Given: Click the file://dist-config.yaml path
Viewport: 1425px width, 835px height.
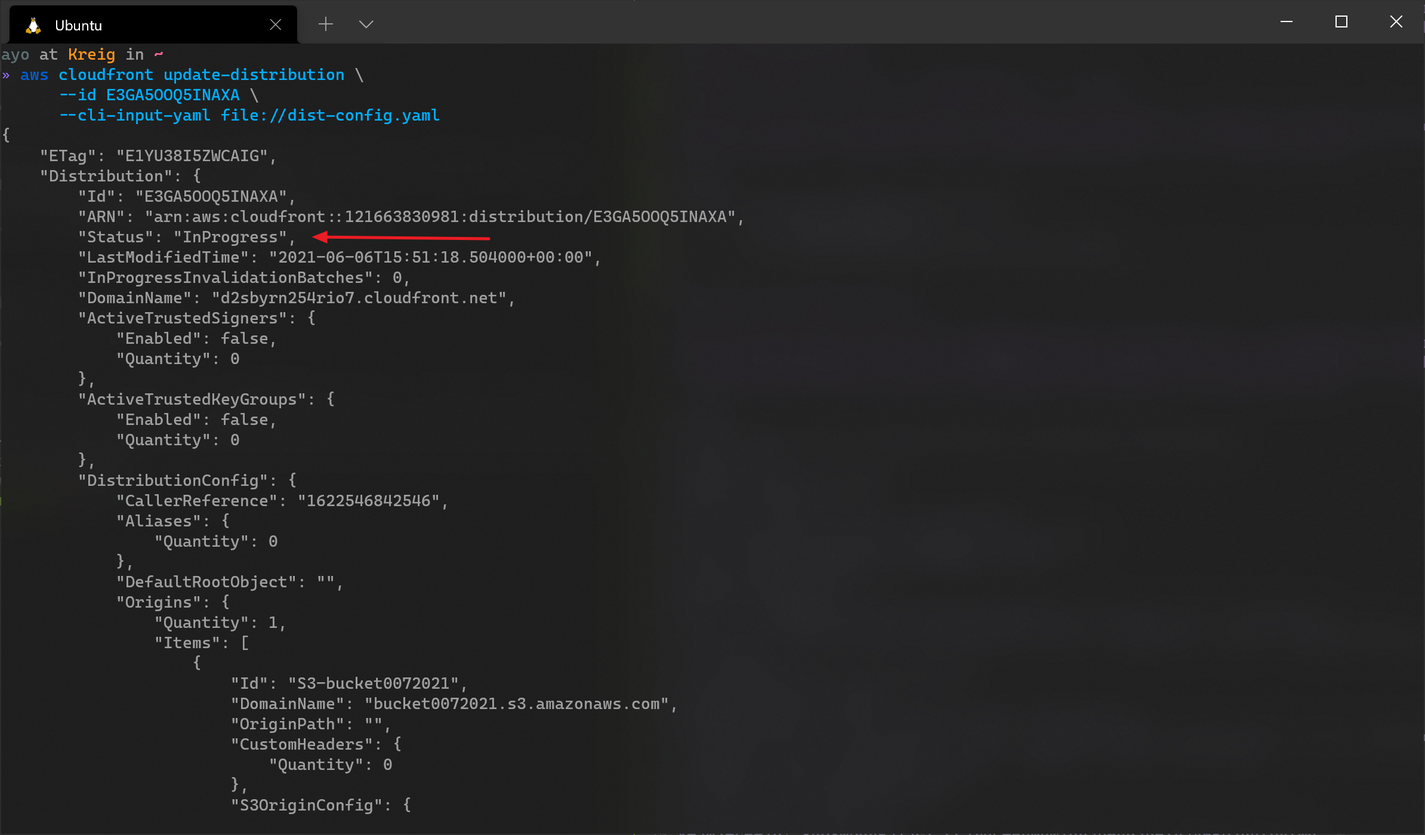Looking at the screenshot, I should pyautogui.click(x=330, y=115).
